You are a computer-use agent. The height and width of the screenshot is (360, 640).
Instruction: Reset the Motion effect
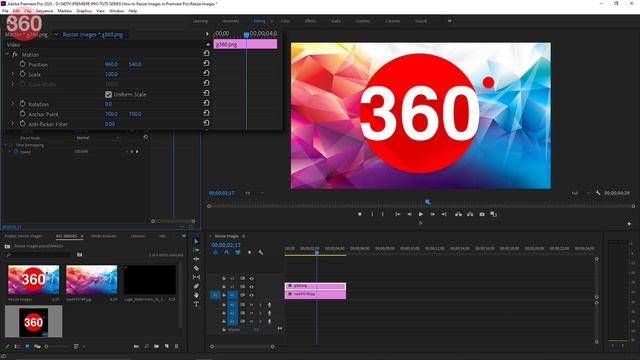pyautogui.click(x=207, y=53)
